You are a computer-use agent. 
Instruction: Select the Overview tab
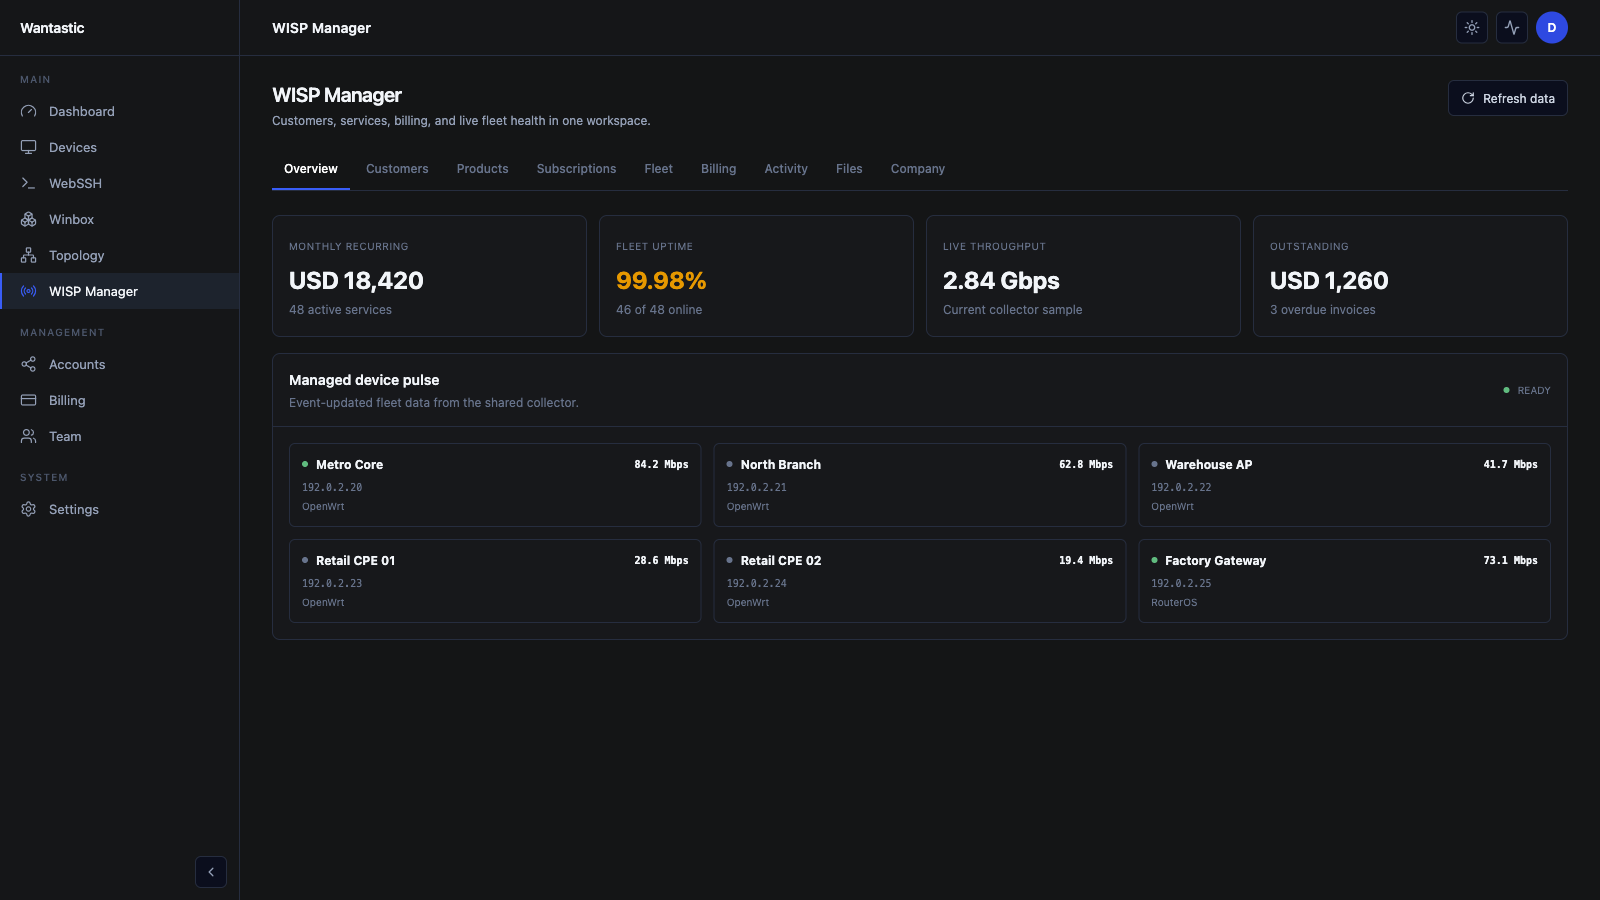click(311, 169)
